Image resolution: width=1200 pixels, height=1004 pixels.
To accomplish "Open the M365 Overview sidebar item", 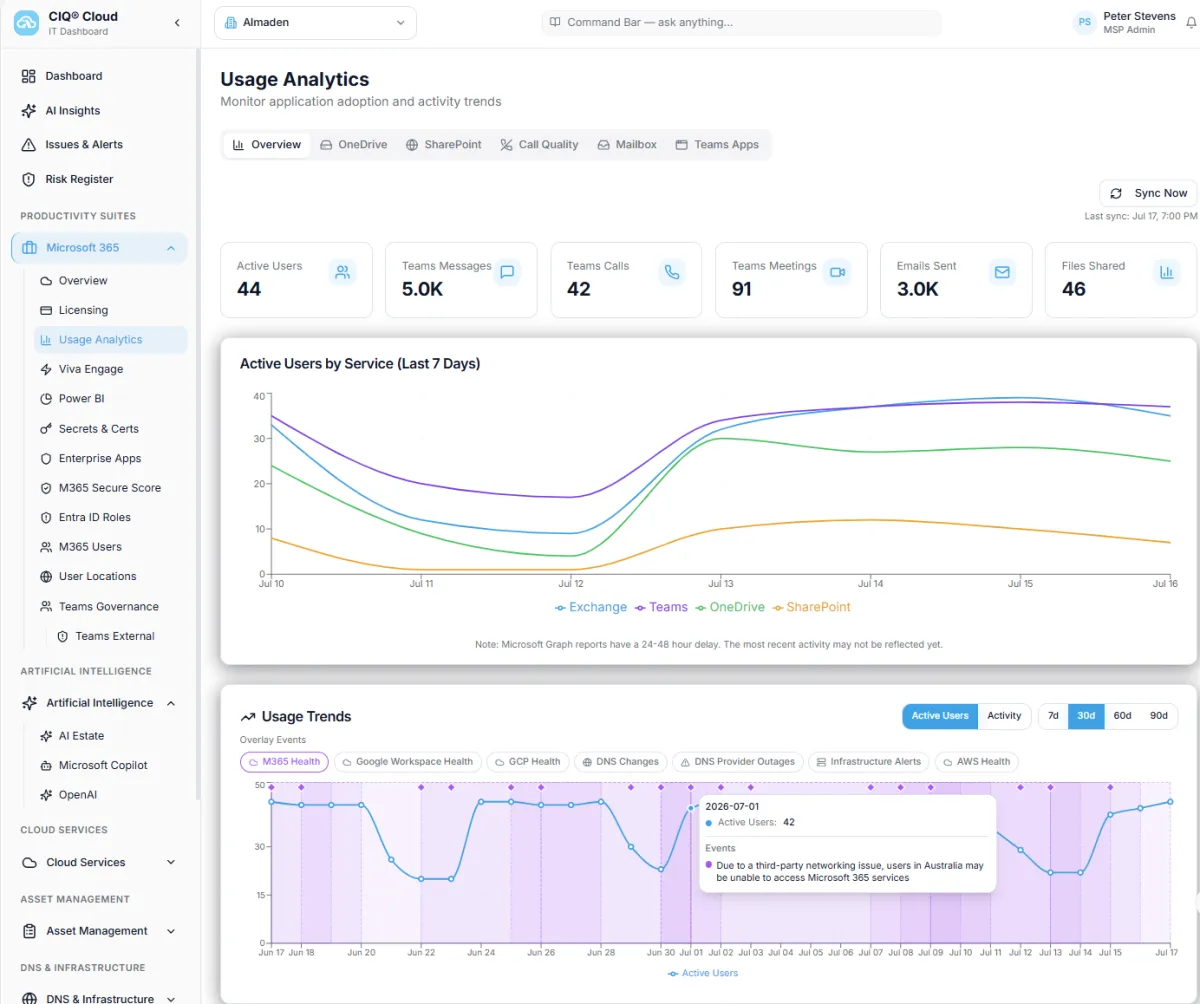I will tap(110, 281).
